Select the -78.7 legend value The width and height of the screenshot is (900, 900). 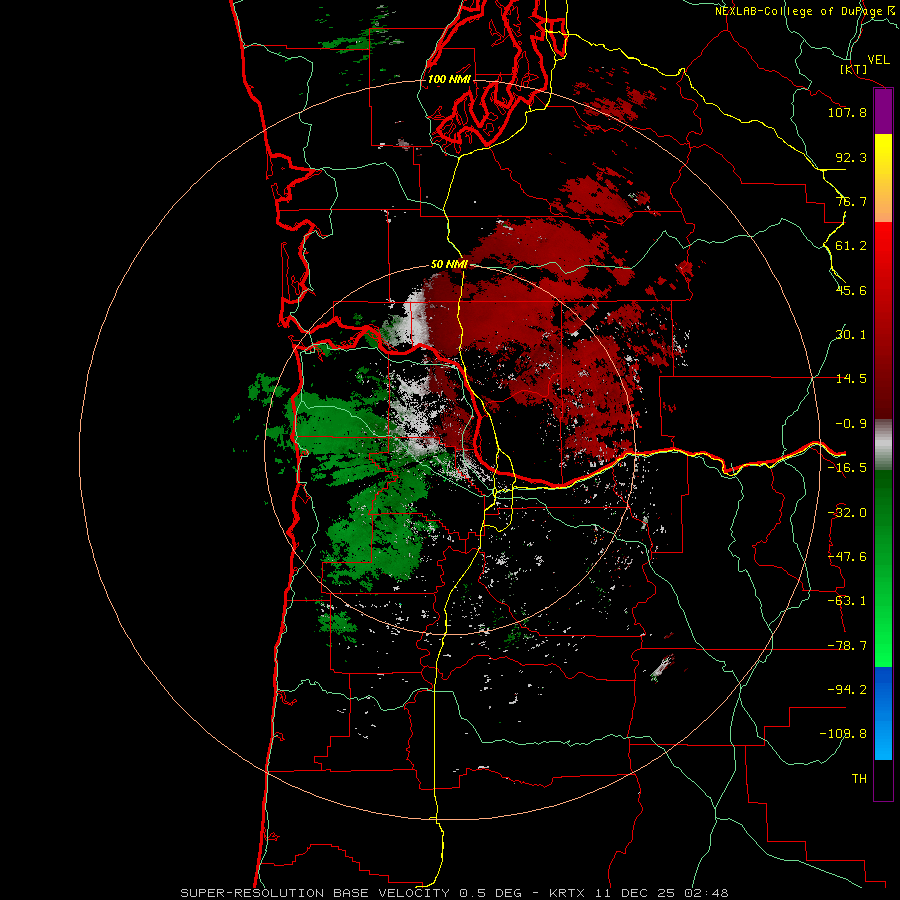click(847, 646)
